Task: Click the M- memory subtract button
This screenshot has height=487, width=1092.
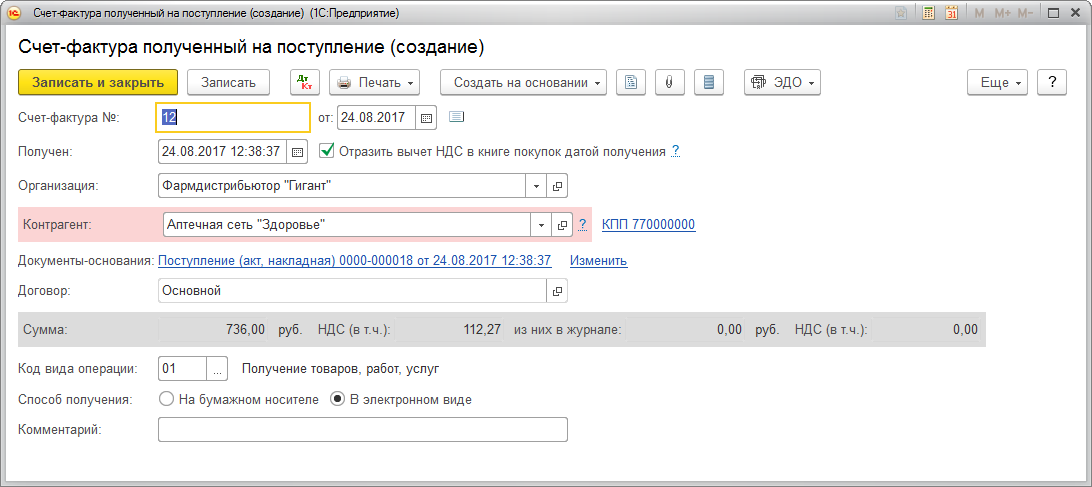Action: (1025, 13)
